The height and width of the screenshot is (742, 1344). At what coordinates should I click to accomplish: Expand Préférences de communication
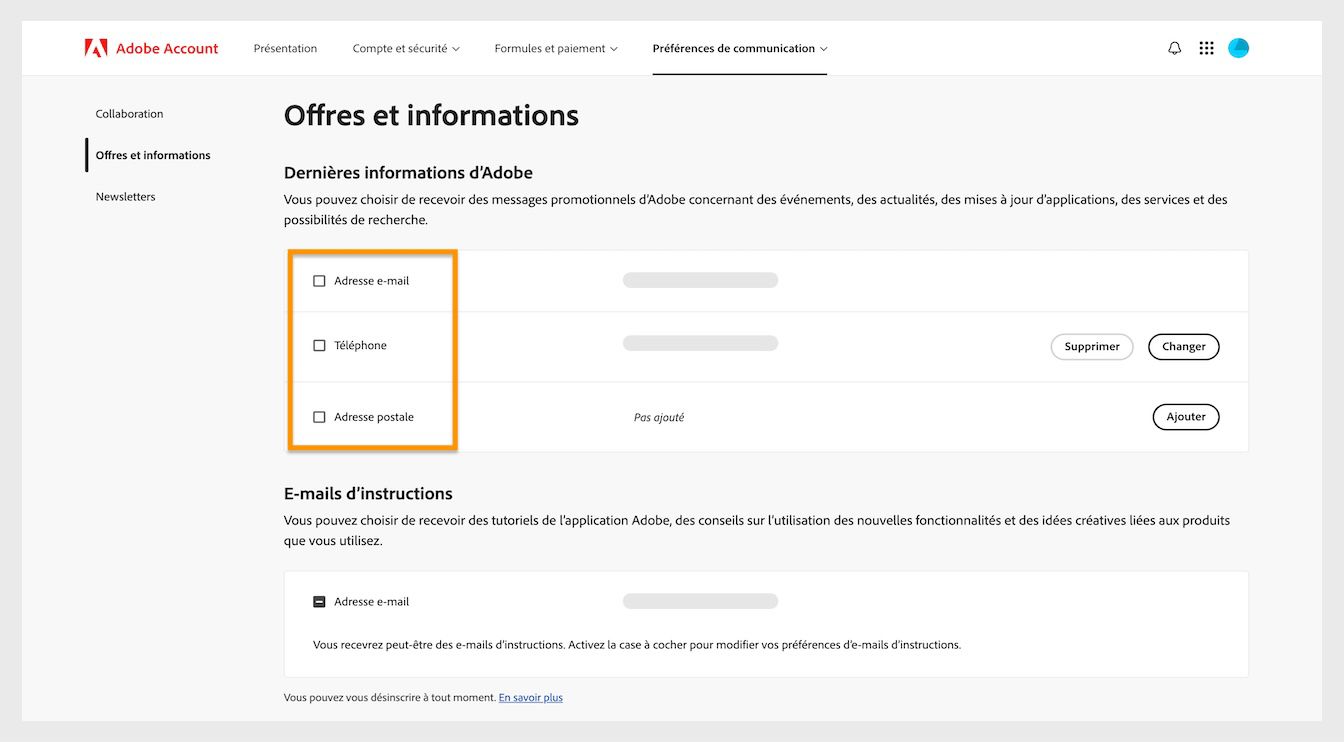coord(740,47)
